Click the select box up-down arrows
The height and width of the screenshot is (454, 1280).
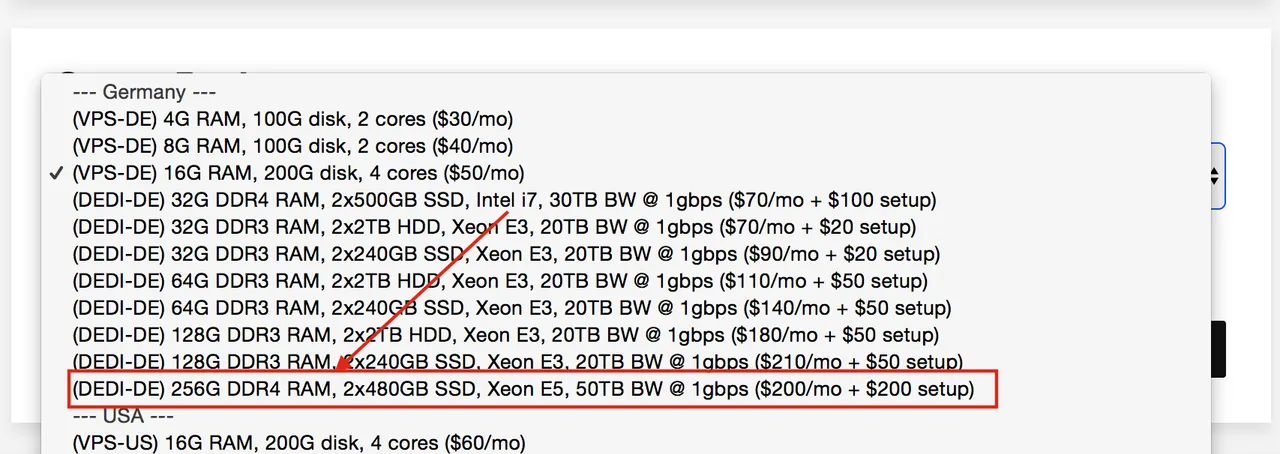[x=1214, y=176]
